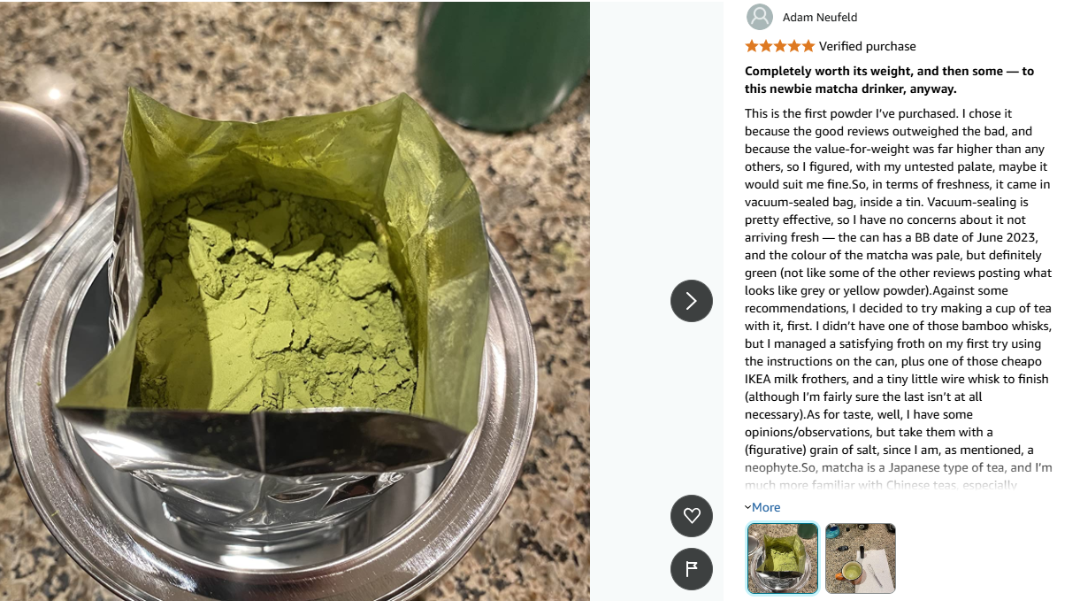The image size is (1080, 616).
Task: Click the first orange rating star
Action: pyautogui.click(x=751, y=46)
